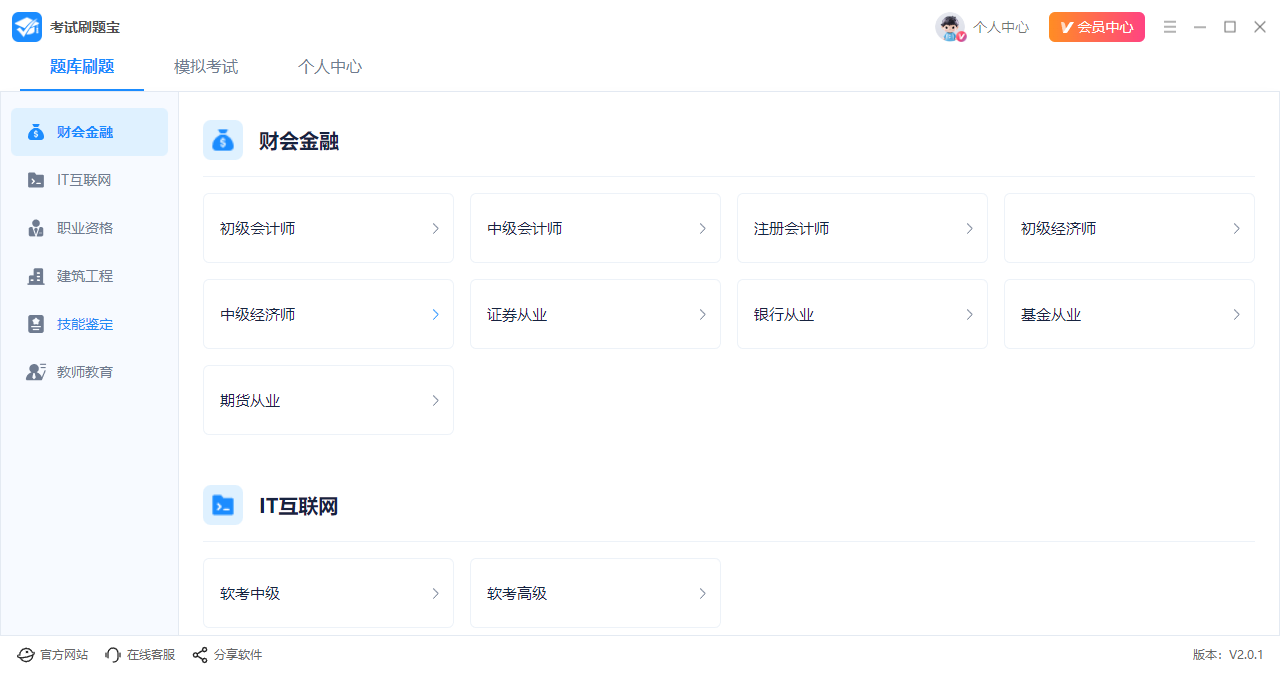Select the 教师教育 teacher icon in sidebar
Screen dimensions: 1280x674
(x=36, y=372)
